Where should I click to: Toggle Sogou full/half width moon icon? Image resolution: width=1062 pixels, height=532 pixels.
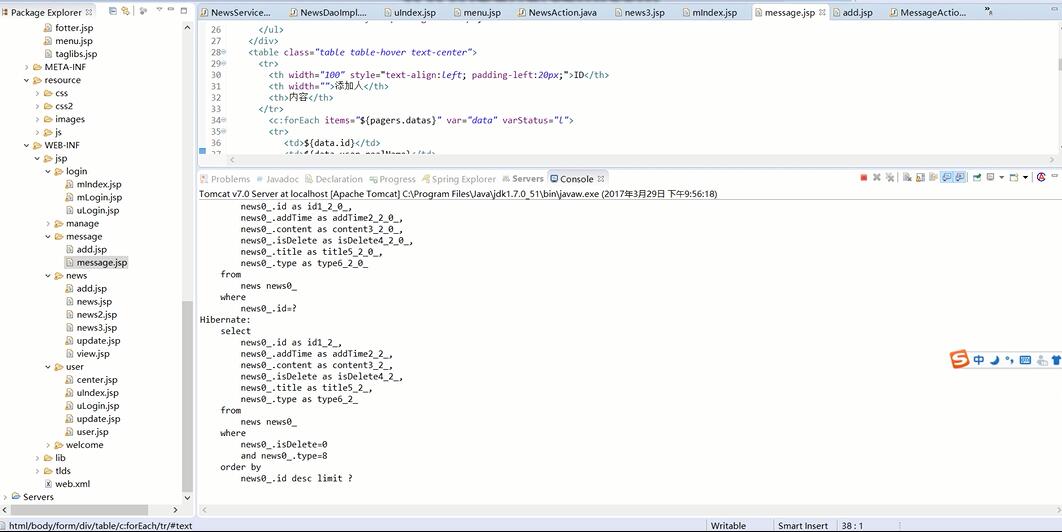tap(994, 360)
